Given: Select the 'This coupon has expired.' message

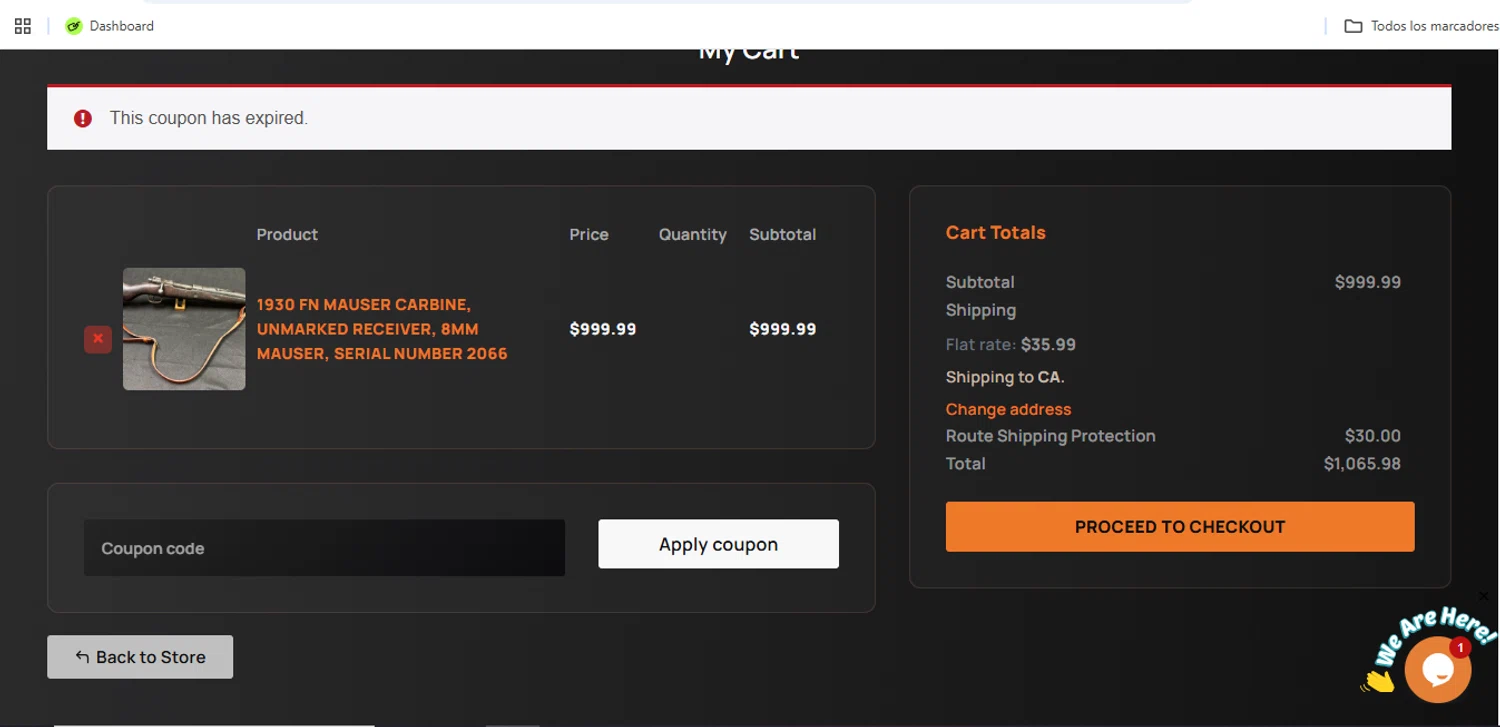Looking at the screenshot, I should point(209,118).
